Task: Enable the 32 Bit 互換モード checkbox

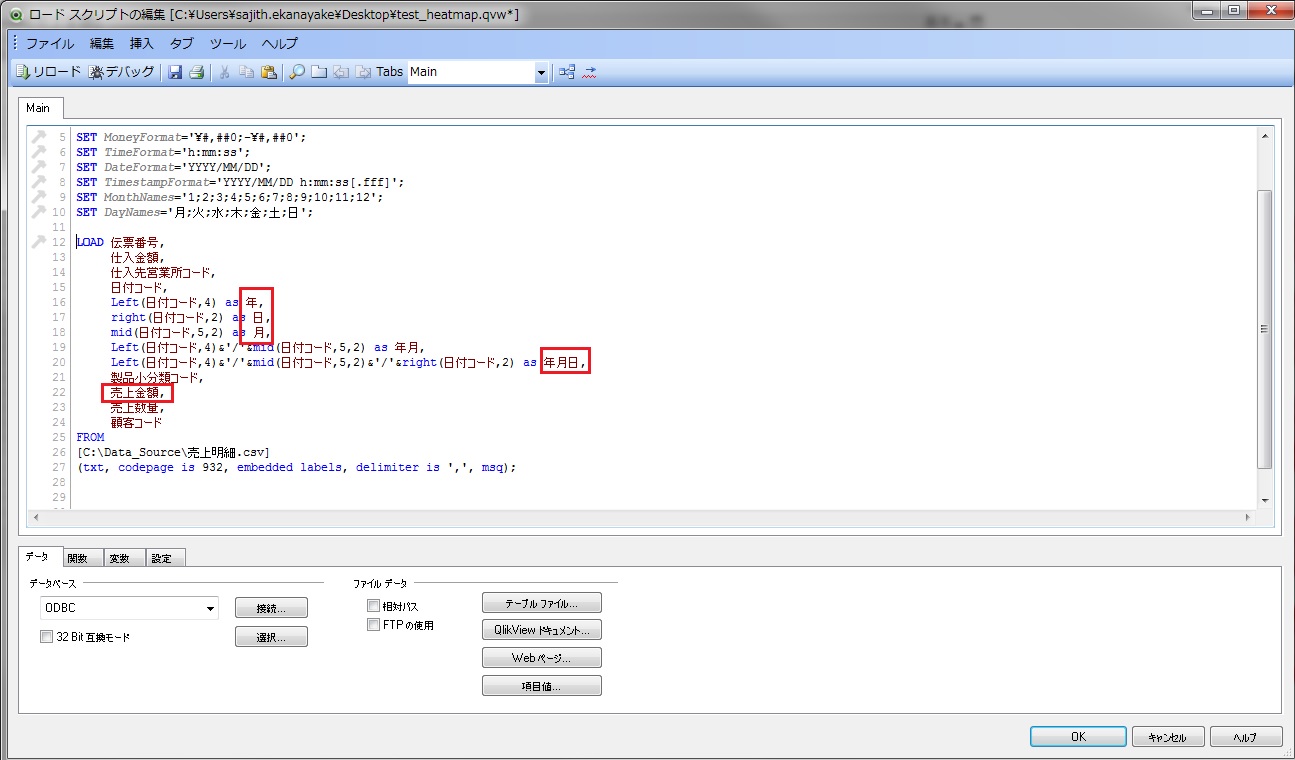Action: coord(47,637)
